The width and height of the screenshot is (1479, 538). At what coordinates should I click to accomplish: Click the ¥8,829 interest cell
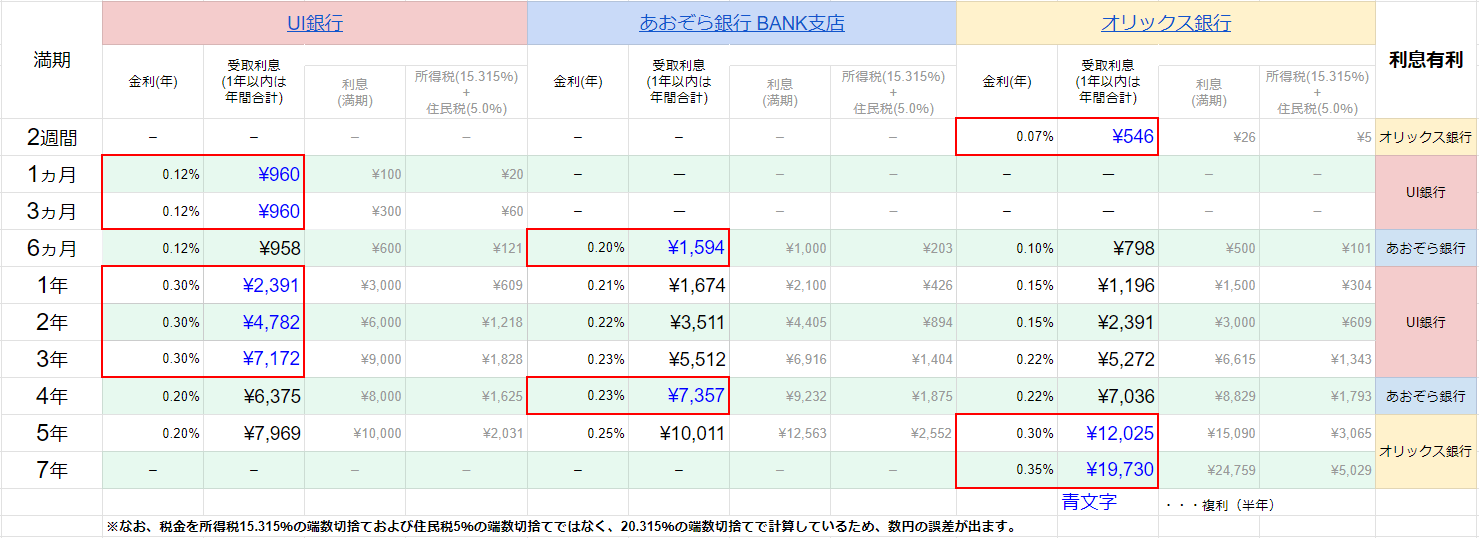coord(1209,396)
